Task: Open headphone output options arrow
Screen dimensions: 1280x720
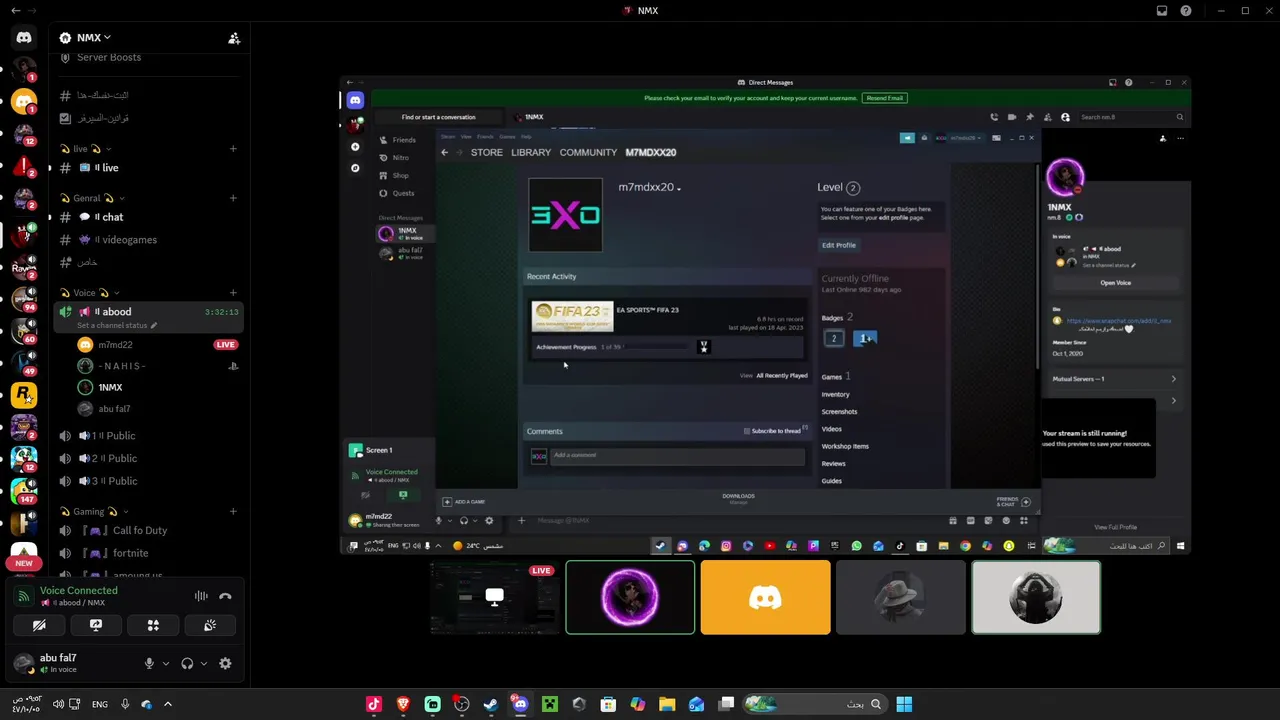Action: click(x=203, y=664)
